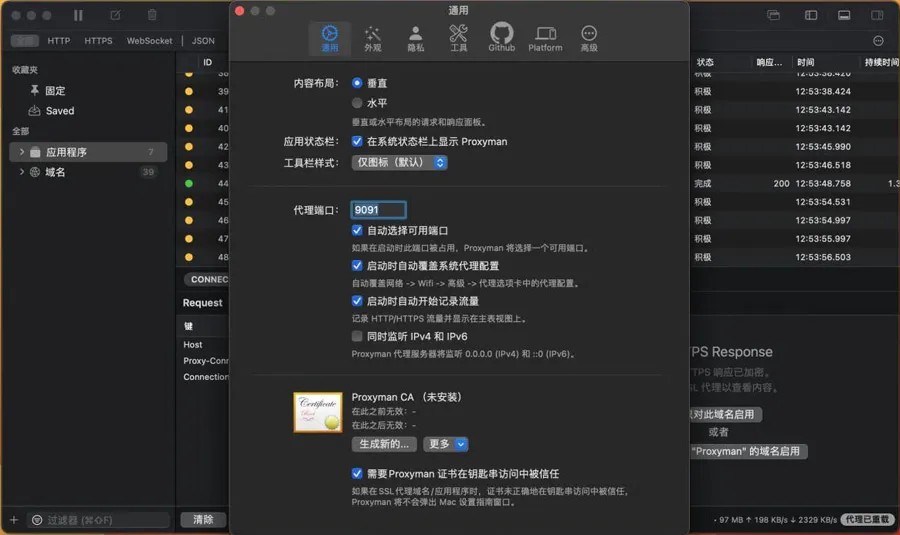
Task: Open the 工具 (Tools) preferences tab
Action: click(458, 39)
